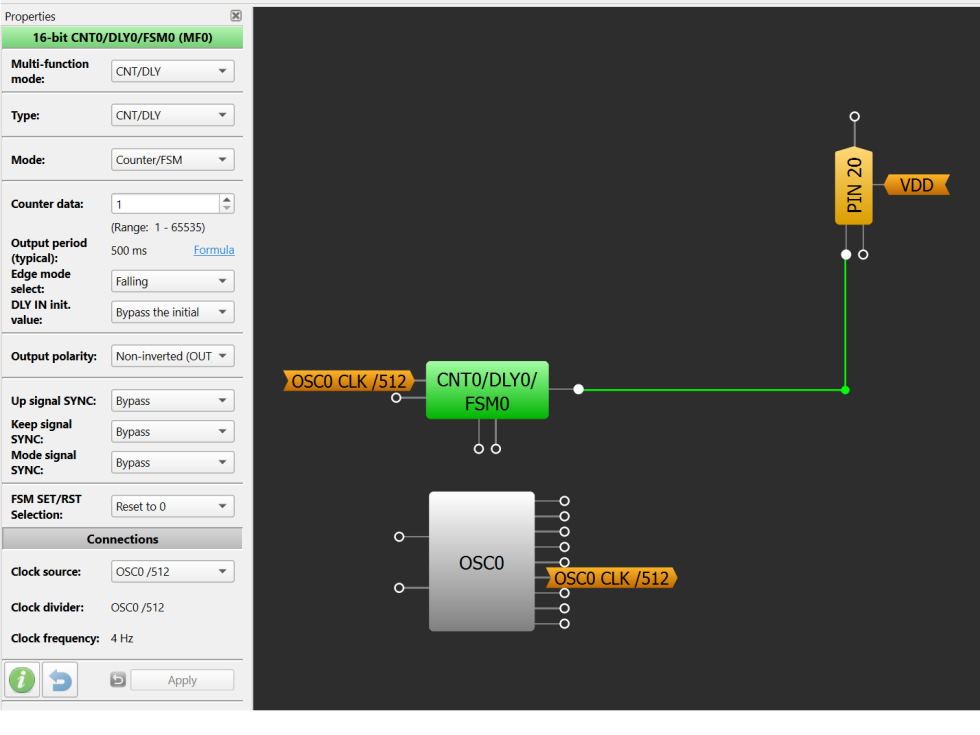Select the OSC0 oscillator block
The image size is (980, 735).
pos(481,561)
